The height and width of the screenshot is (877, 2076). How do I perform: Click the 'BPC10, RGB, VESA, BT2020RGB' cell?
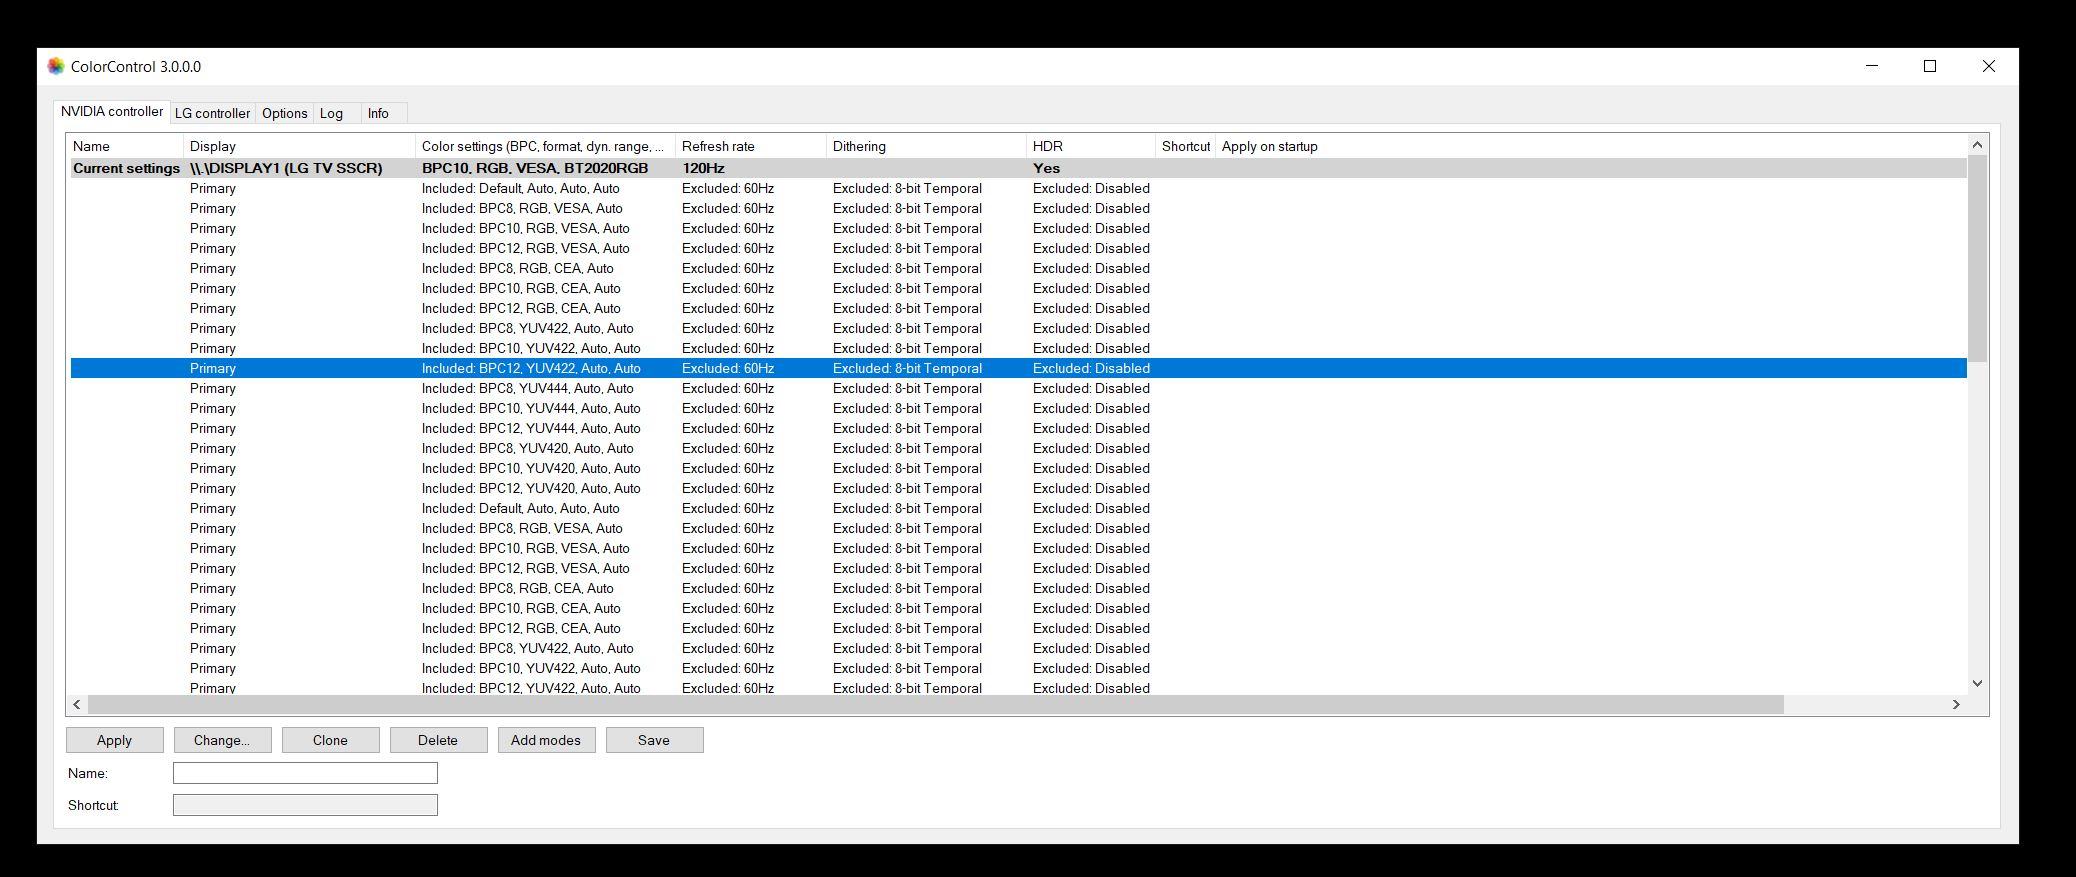[x=535, y=168]
